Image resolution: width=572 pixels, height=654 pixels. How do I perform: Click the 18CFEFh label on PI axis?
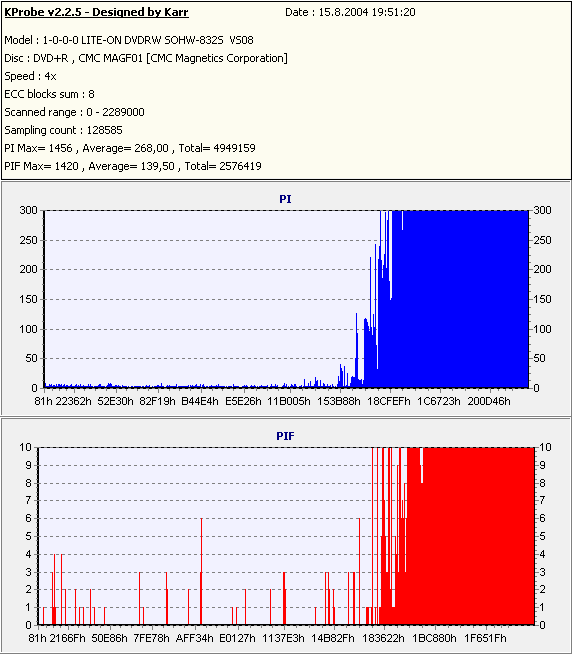tap(389, 401)
